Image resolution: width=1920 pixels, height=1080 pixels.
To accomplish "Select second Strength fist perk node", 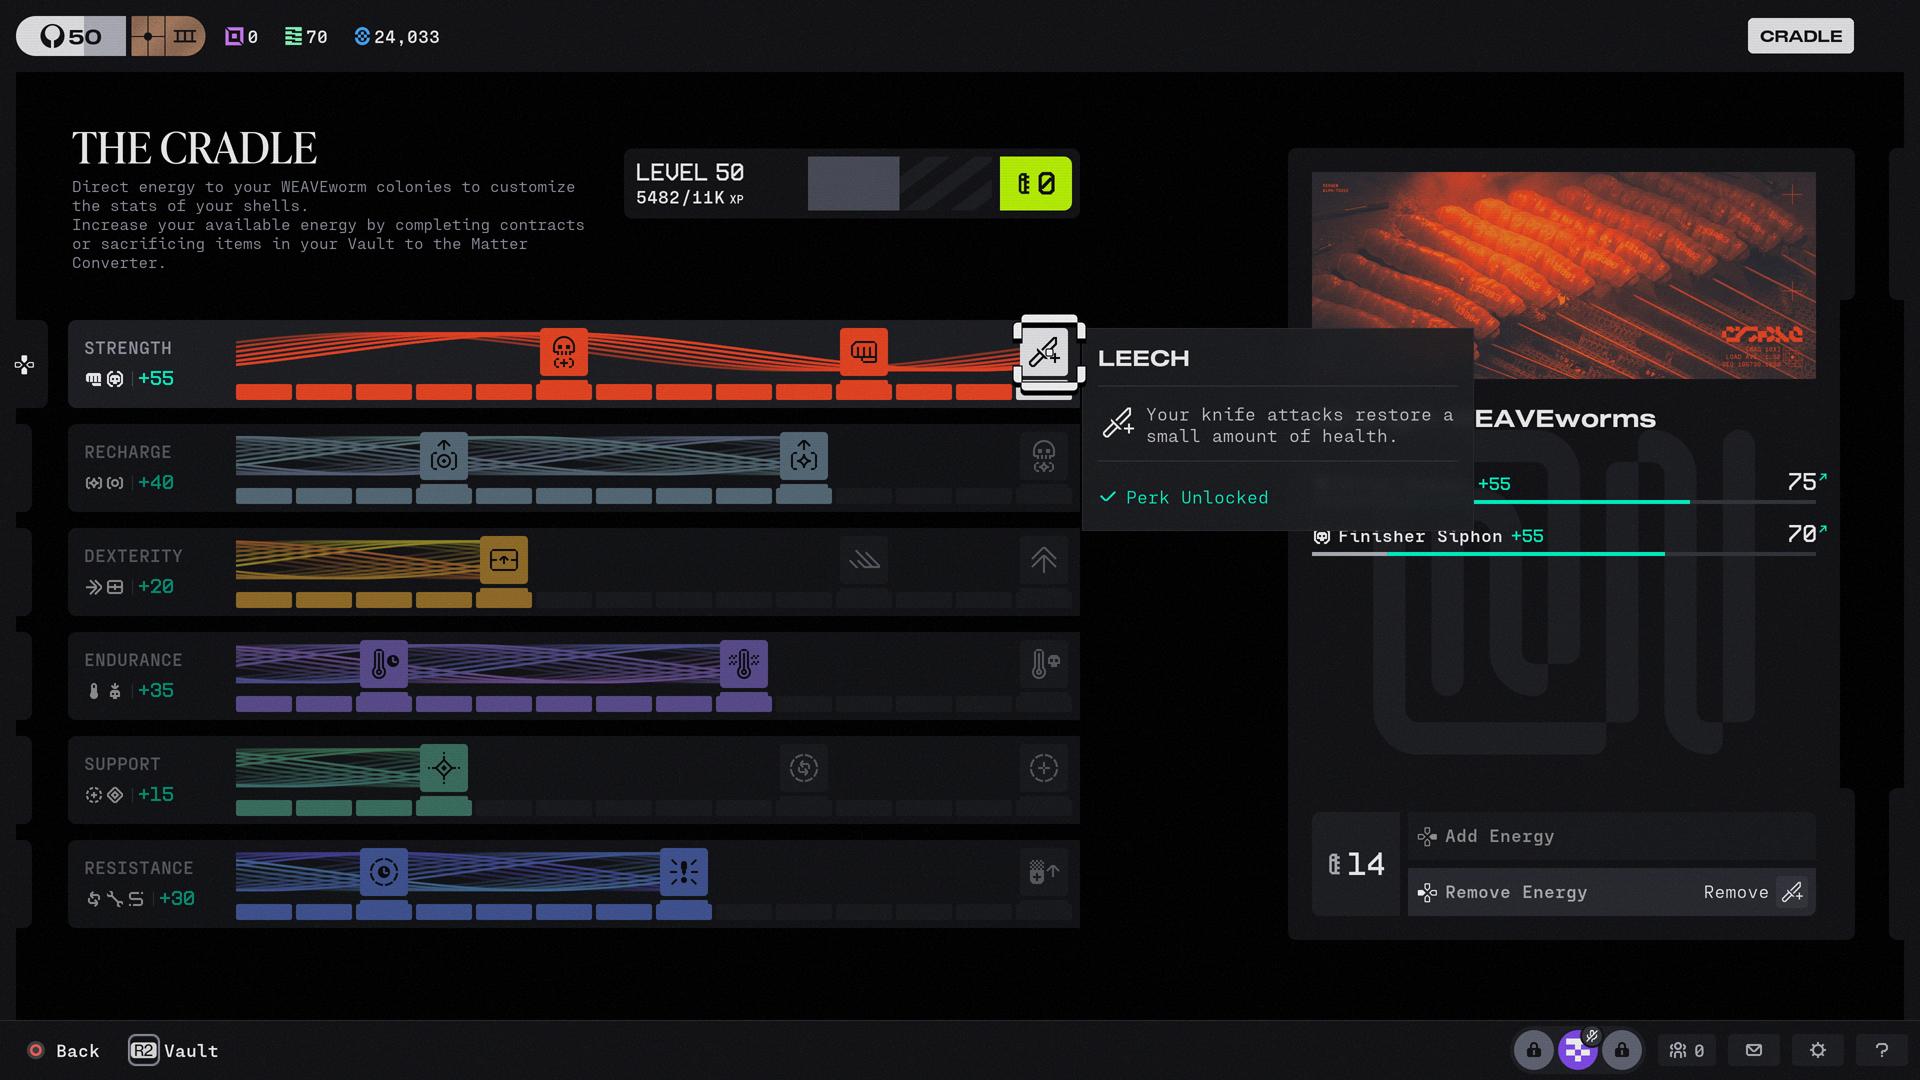I will click(864, 352).
